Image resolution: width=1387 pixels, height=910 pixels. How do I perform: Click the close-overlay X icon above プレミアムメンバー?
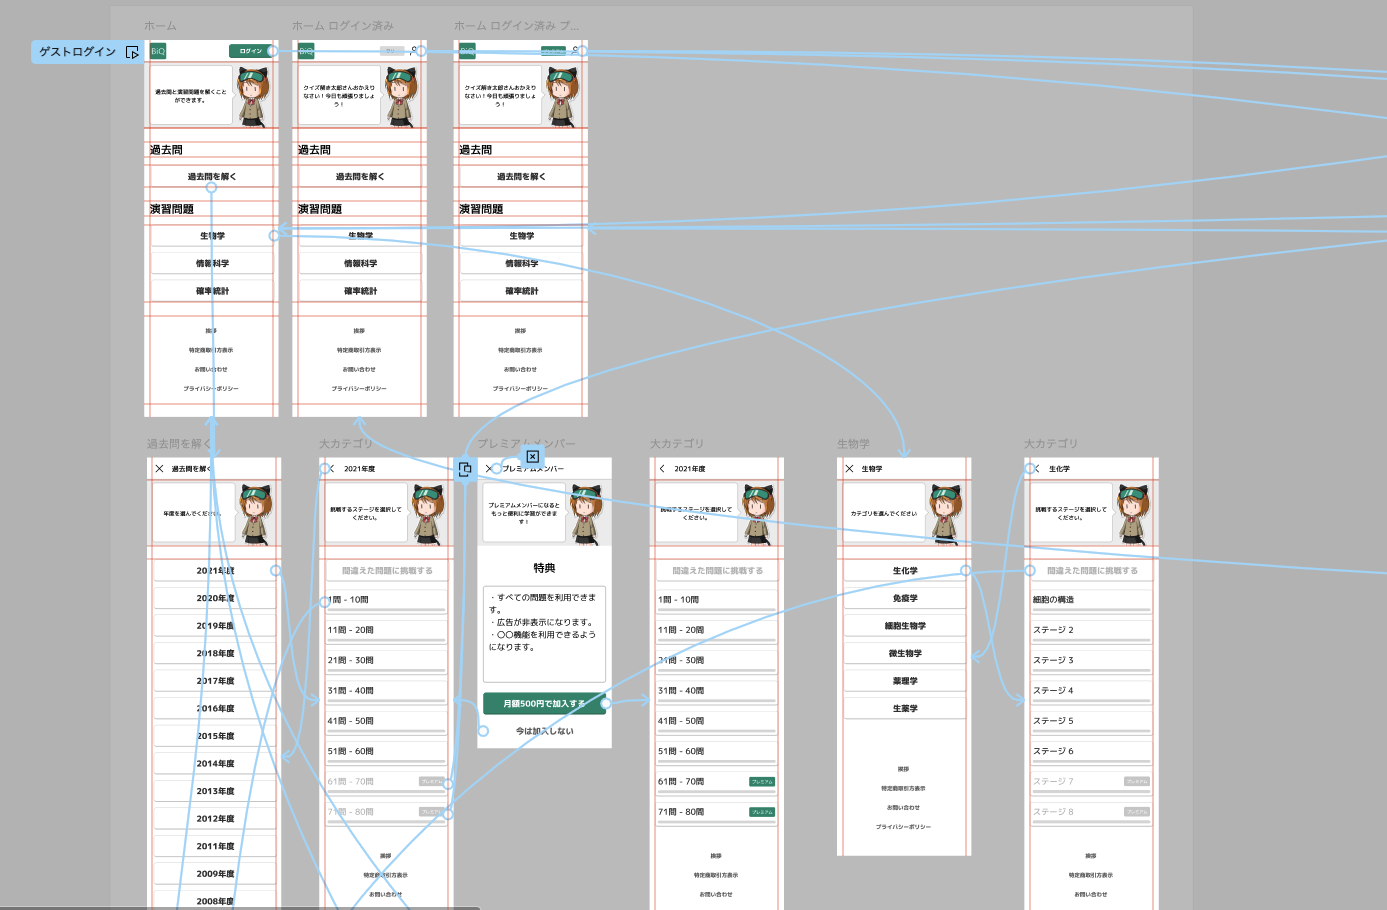click(532, 456)
